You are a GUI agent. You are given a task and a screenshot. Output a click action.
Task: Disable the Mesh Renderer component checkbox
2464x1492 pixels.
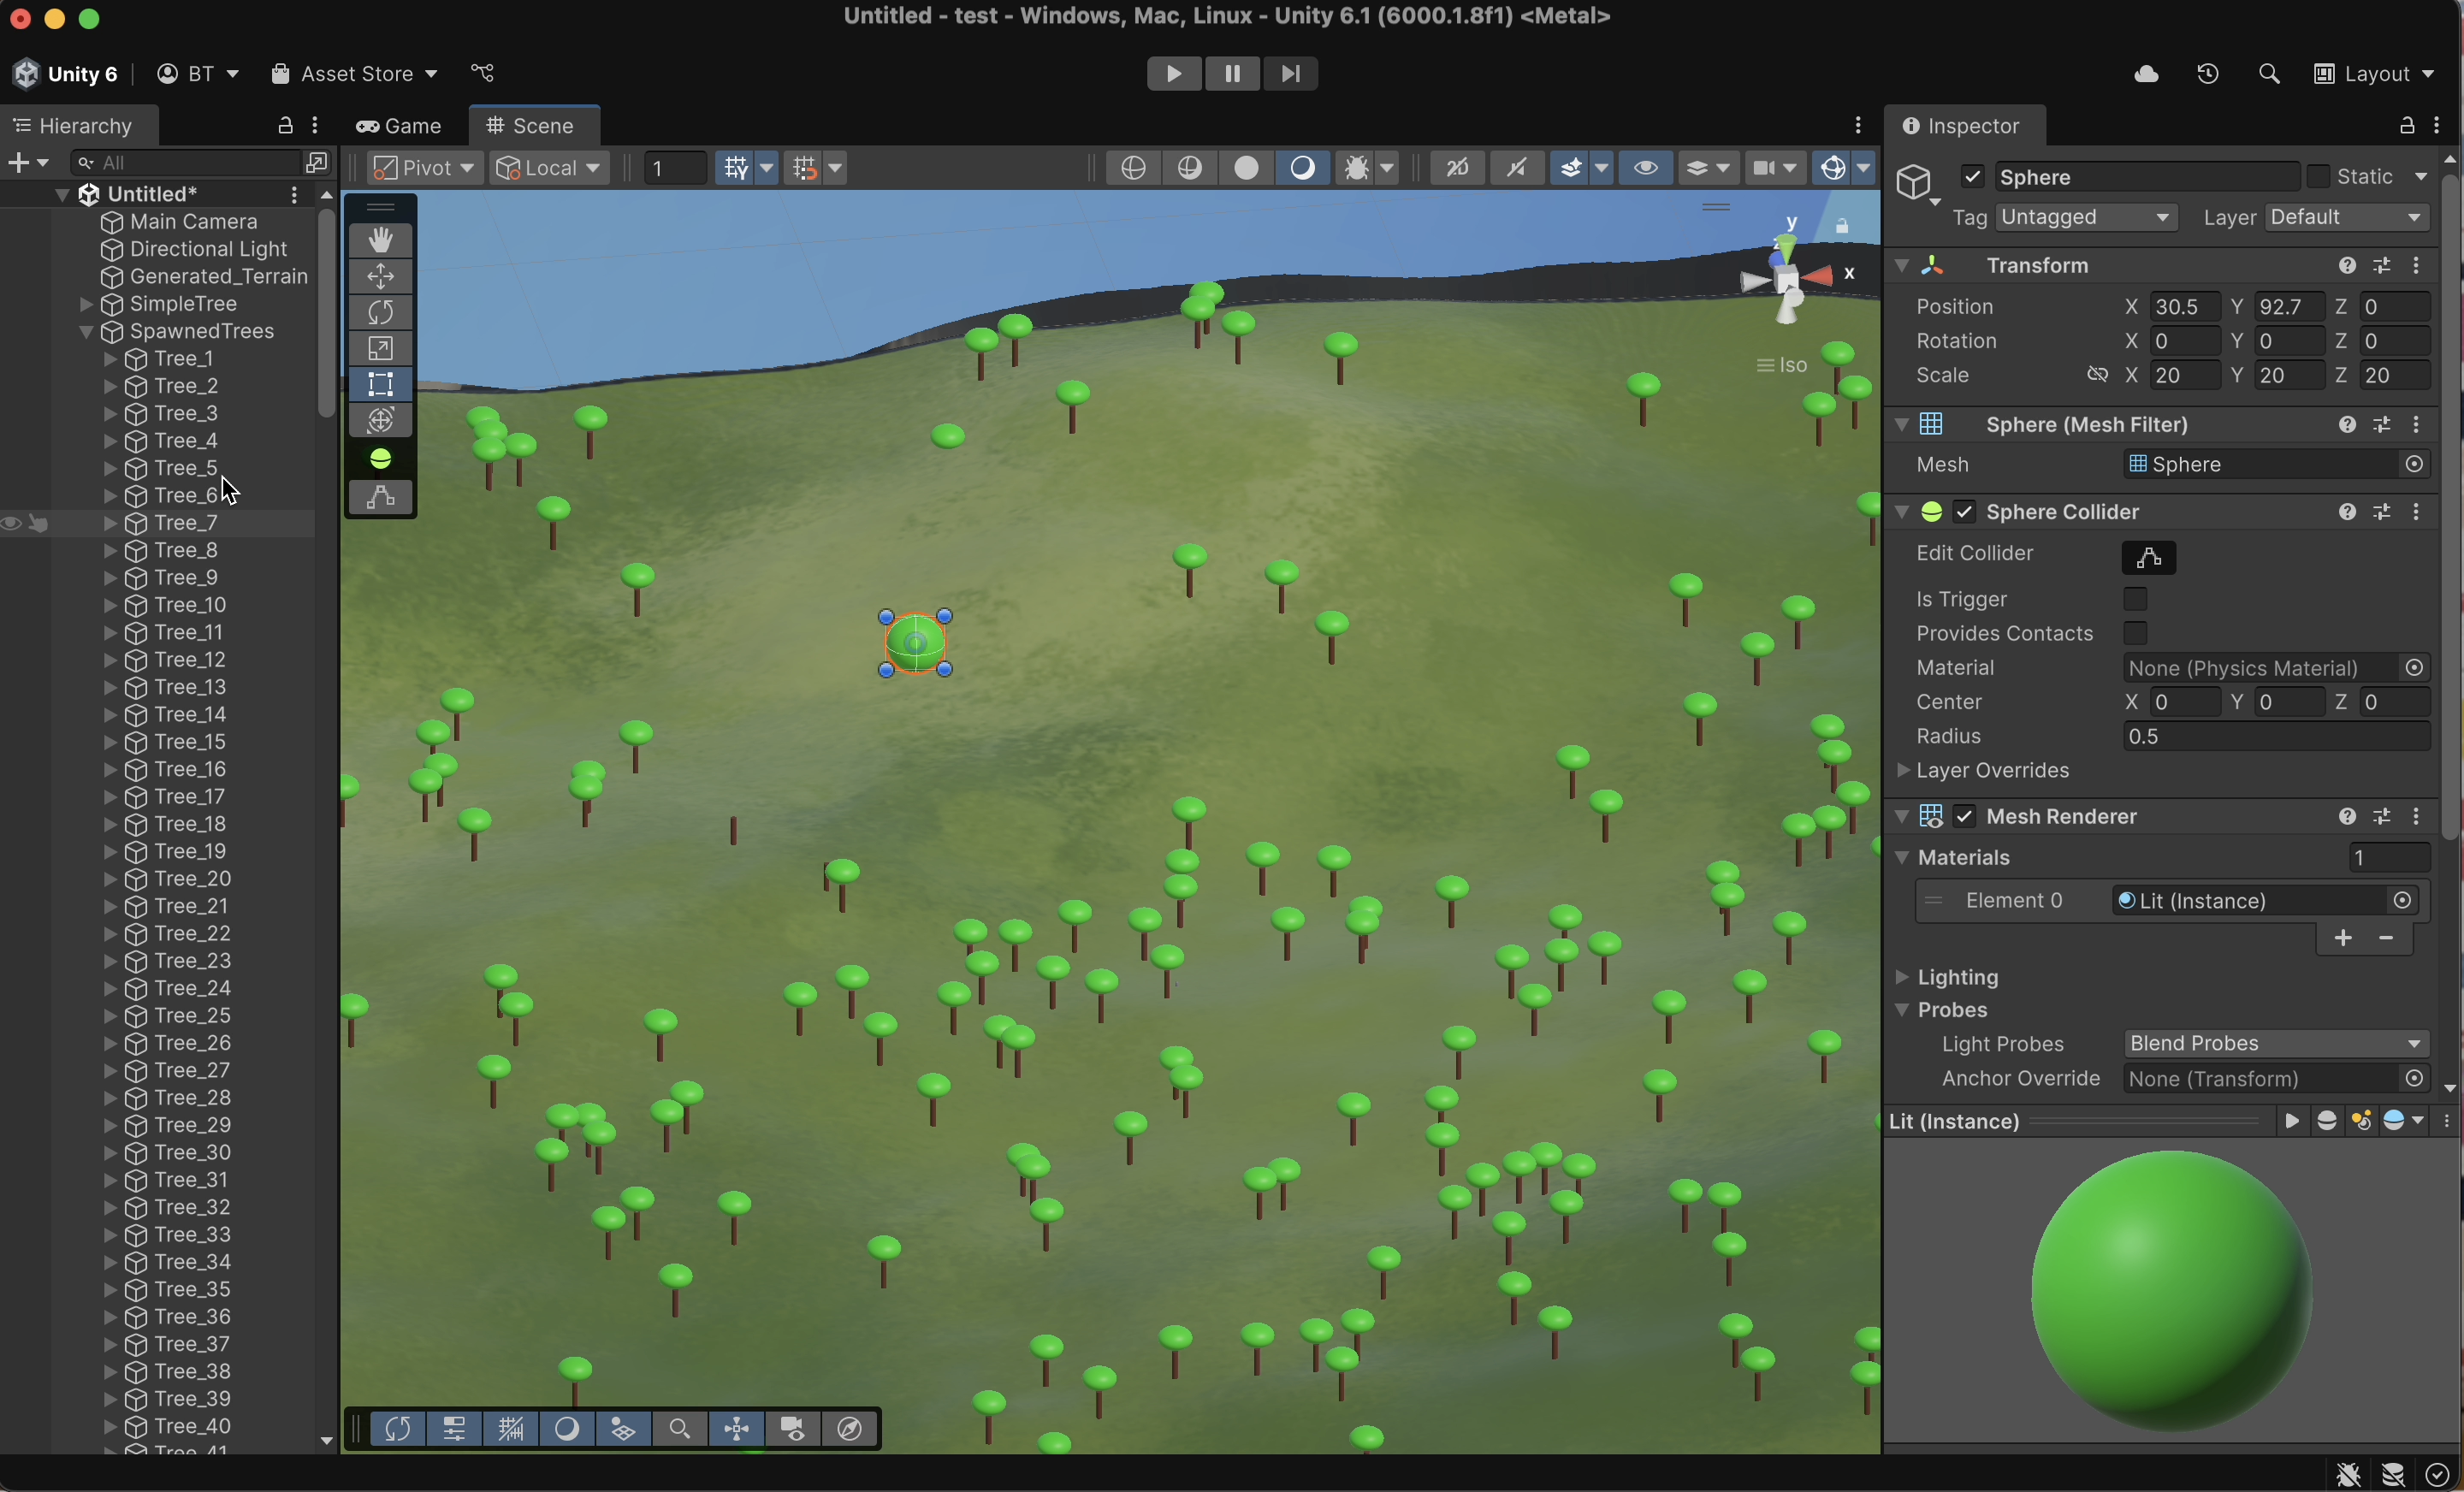pos(1965,817)
